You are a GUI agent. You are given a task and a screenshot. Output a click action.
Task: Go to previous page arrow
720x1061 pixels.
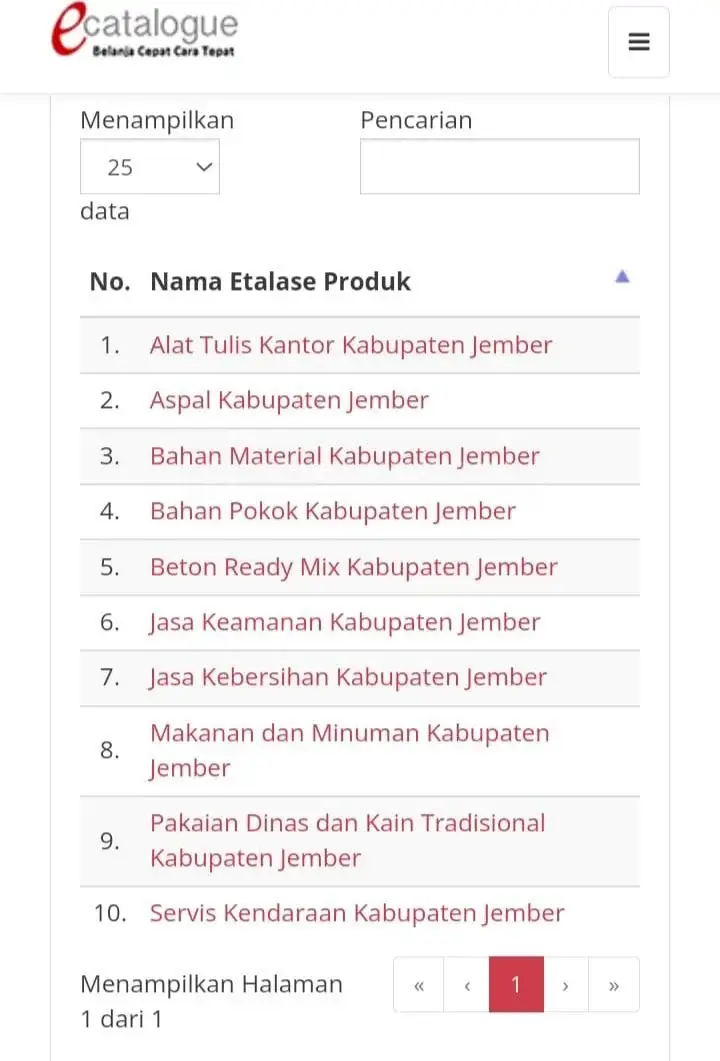click(467, 985)
